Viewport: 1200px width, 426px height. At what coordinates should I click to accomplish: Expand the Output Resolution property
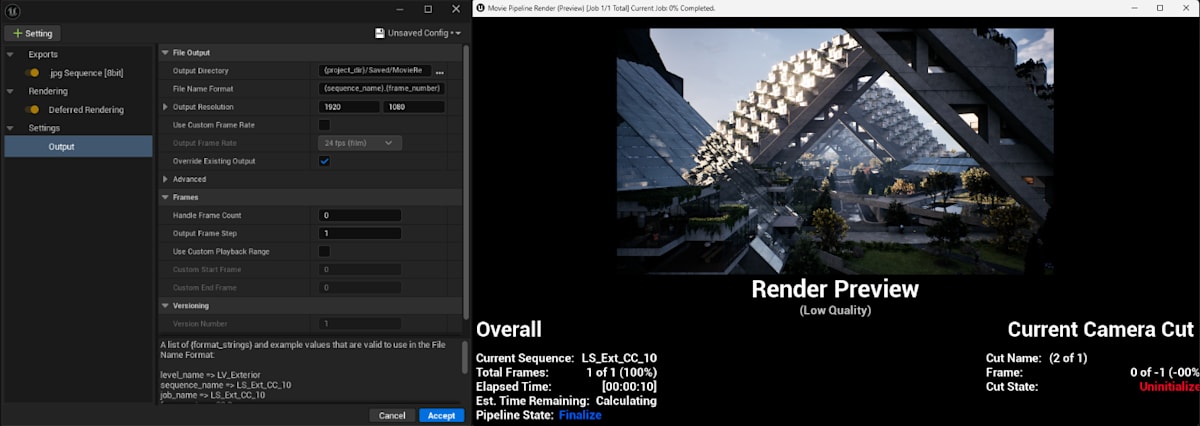coord(166,107)
